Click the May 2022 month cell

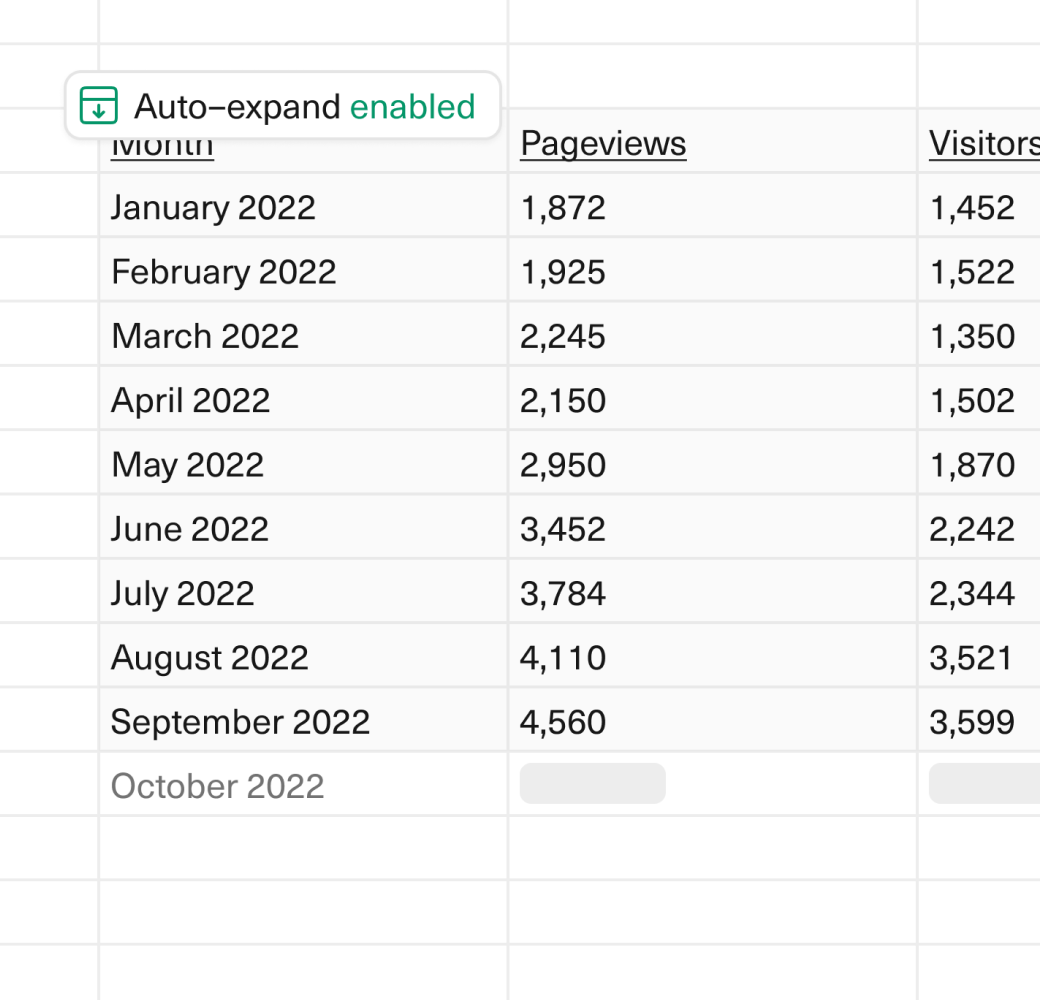[187, 465]
